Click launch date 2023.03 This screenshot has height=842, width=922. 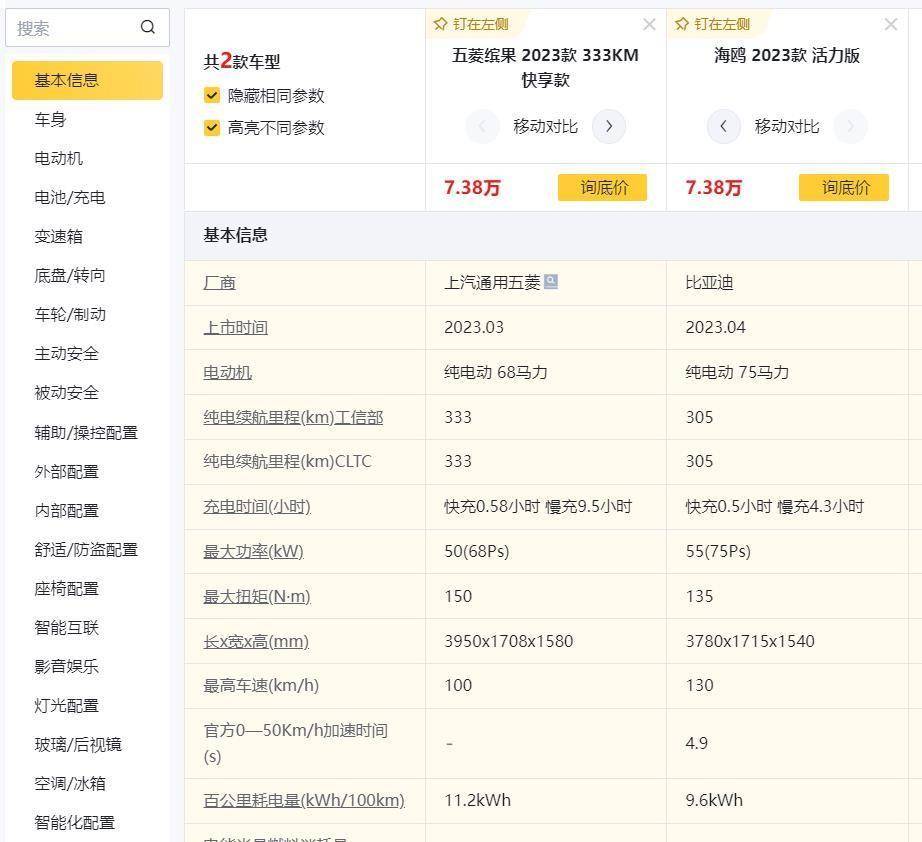pos(474,328)
